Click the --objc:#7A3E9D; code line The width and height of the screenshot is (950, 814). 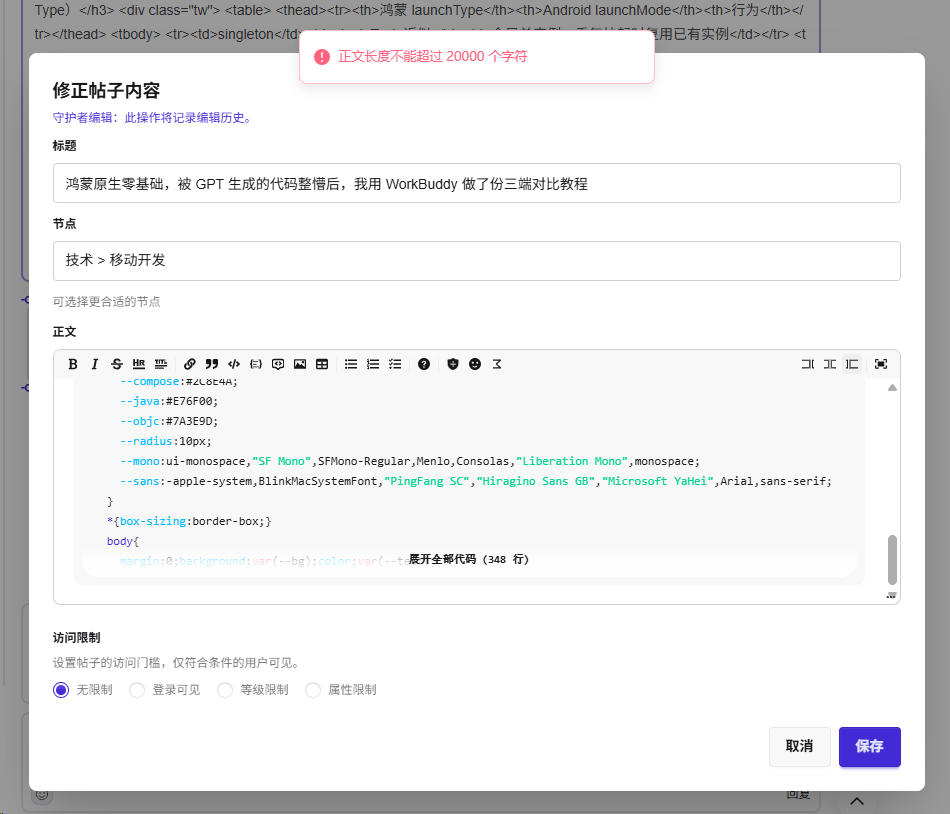(x=169, y=422)
